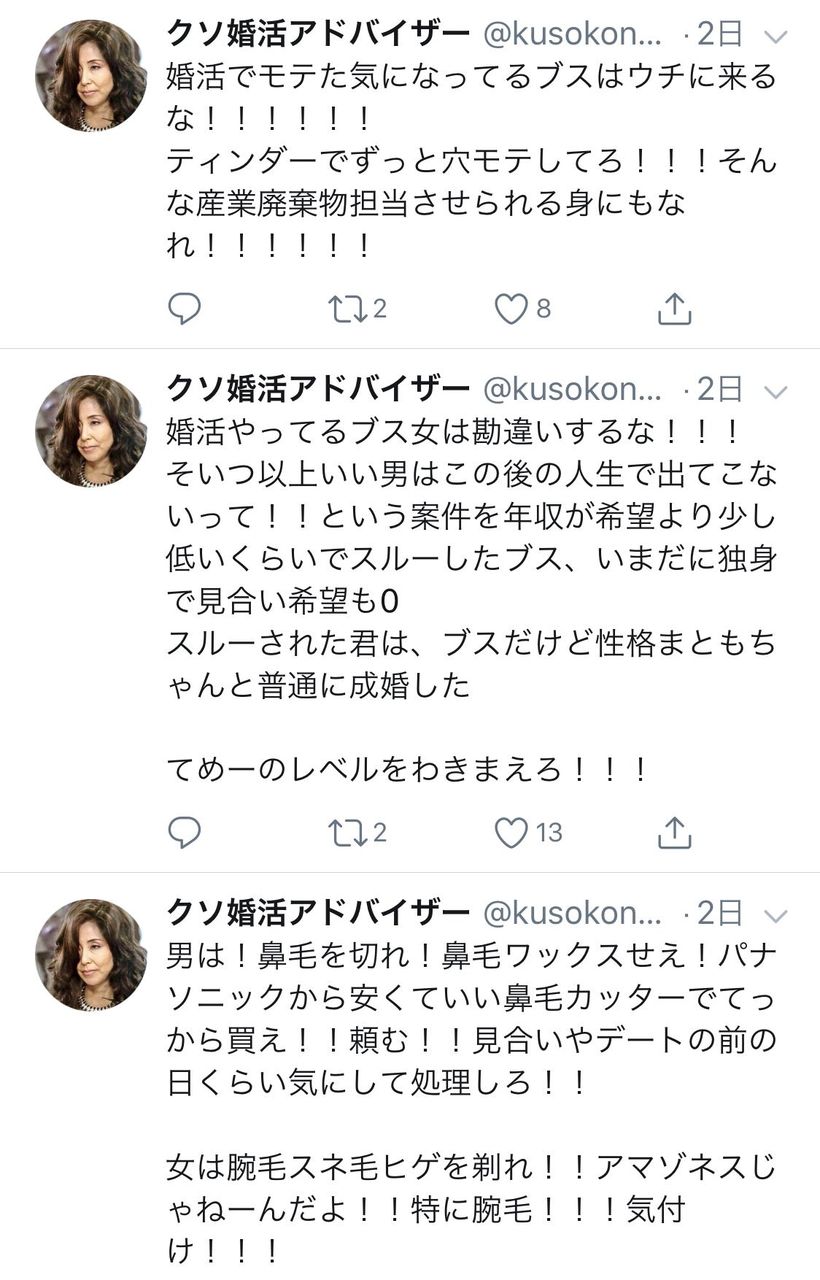Open the first tweet's 2日 timestamp
This screenshot has height=1280, width=820.
pyautogui.click(x=718, y=34)
